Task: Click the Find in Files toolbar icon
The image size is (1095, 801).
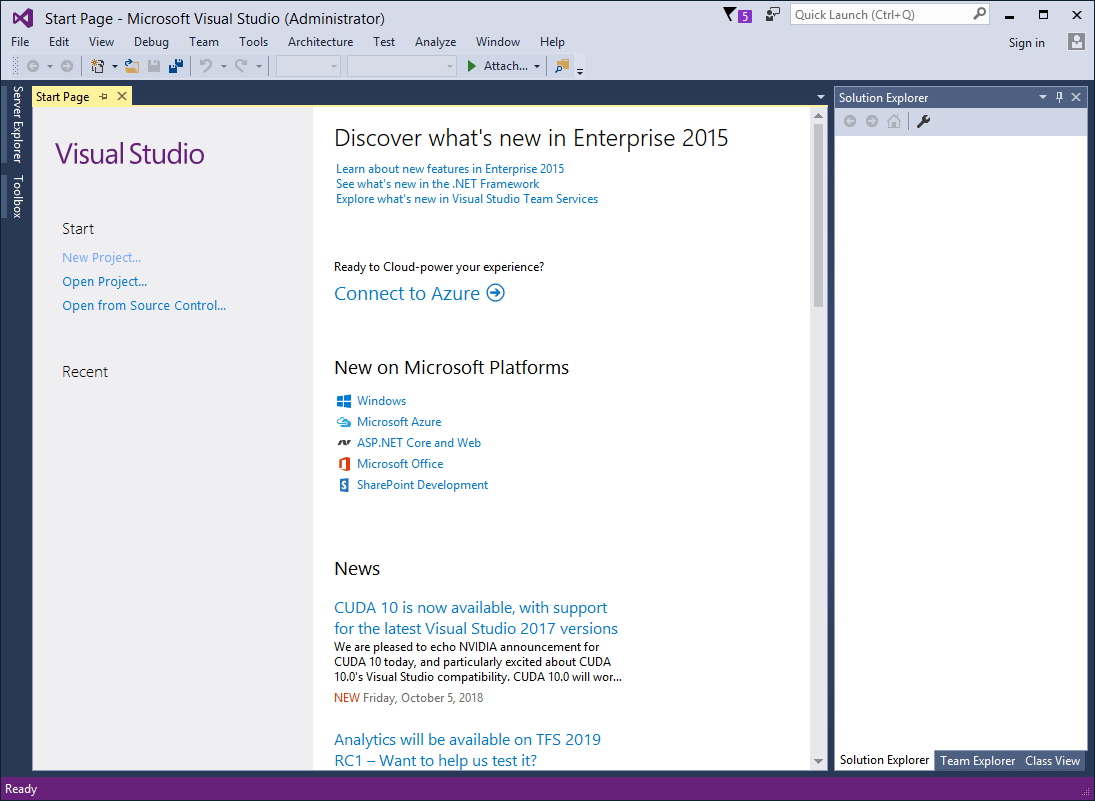Action: click(x=562, y=66)
